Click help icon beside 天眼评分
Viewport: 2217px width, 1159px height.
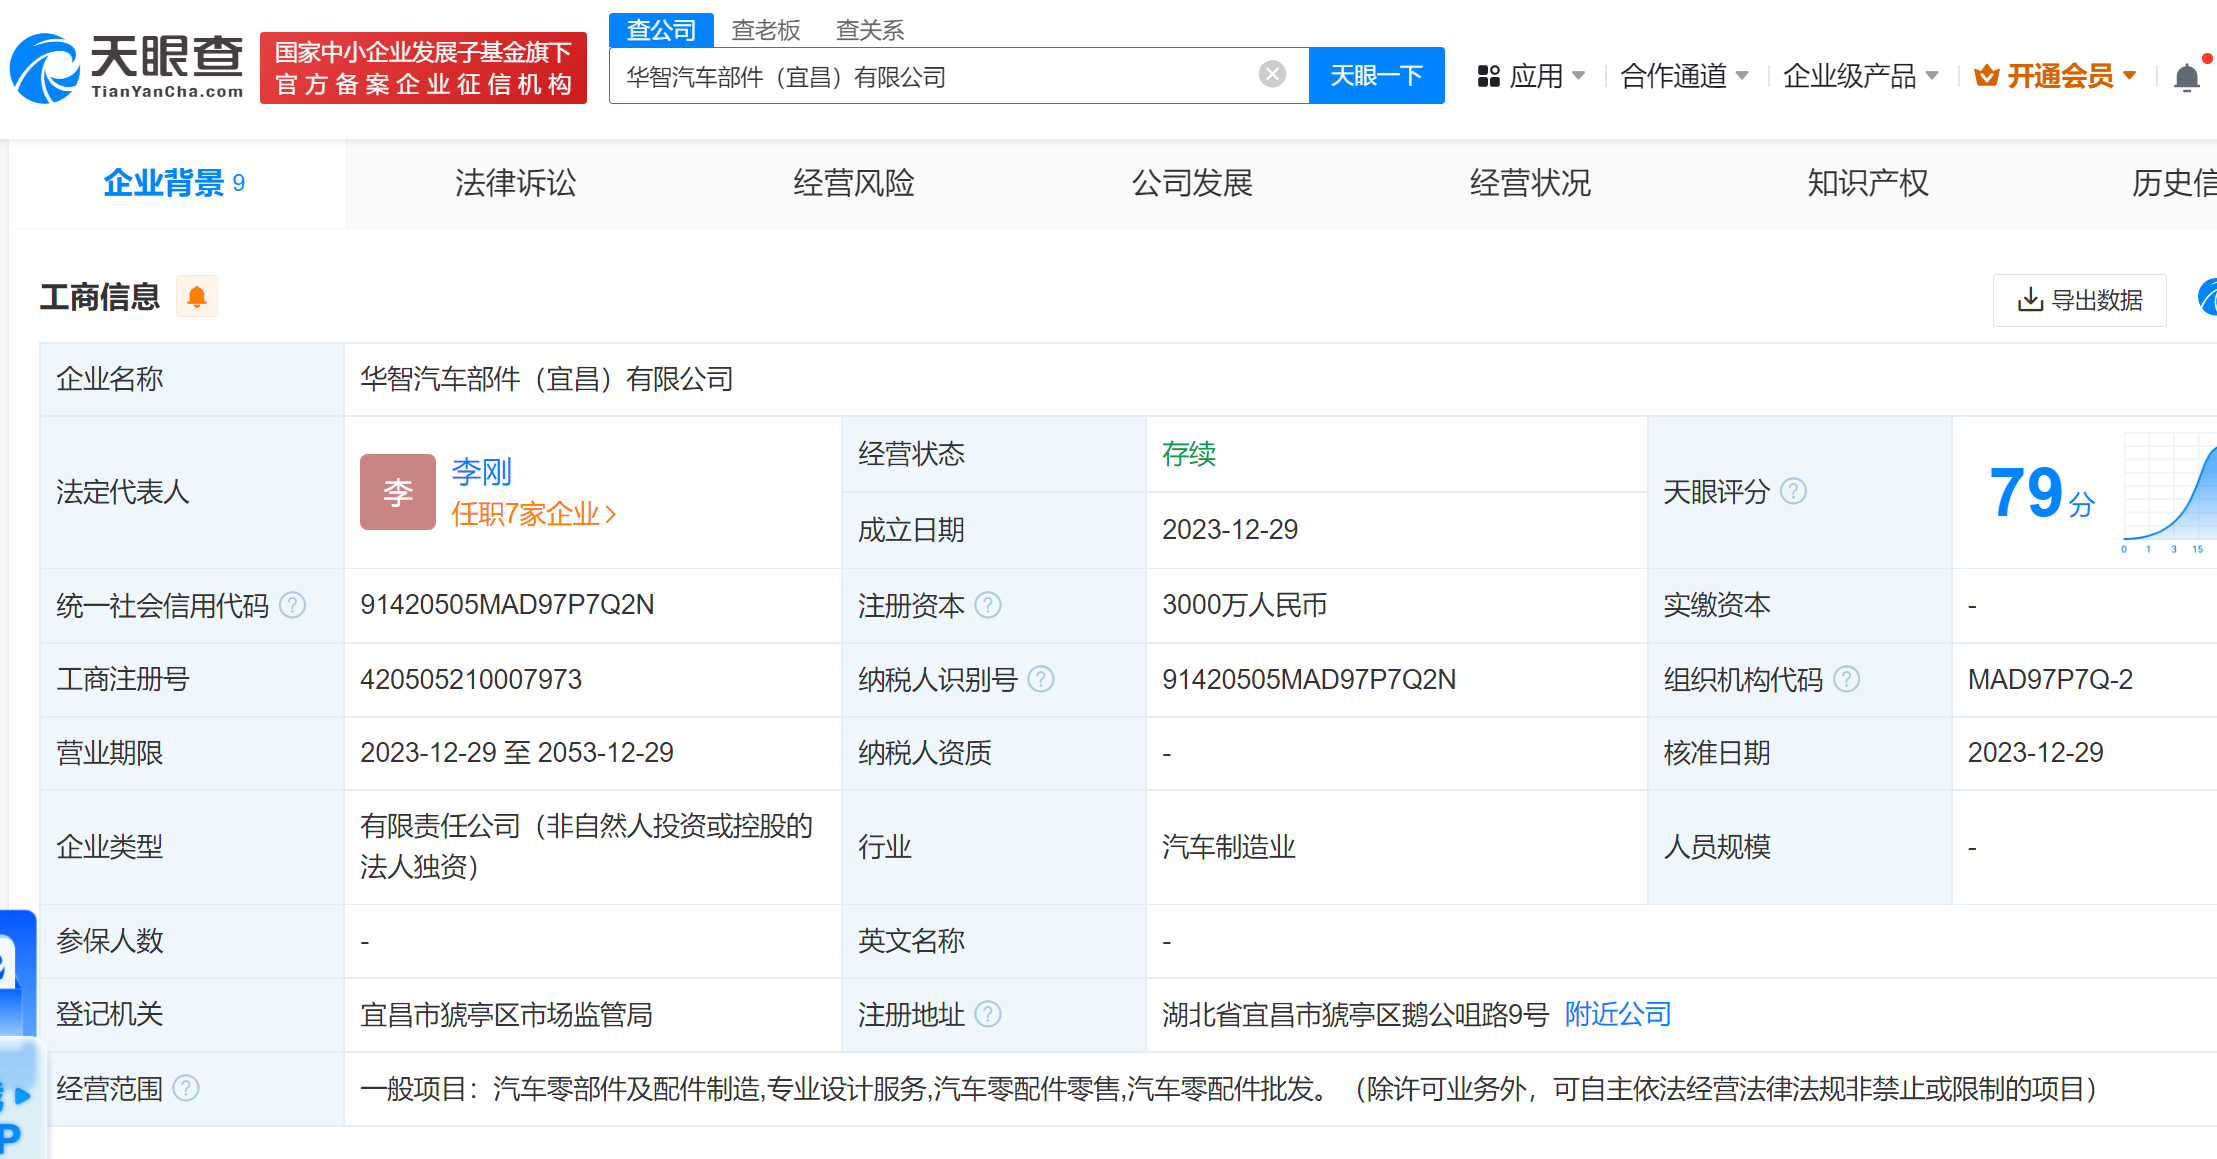(x=1794, y=491)
